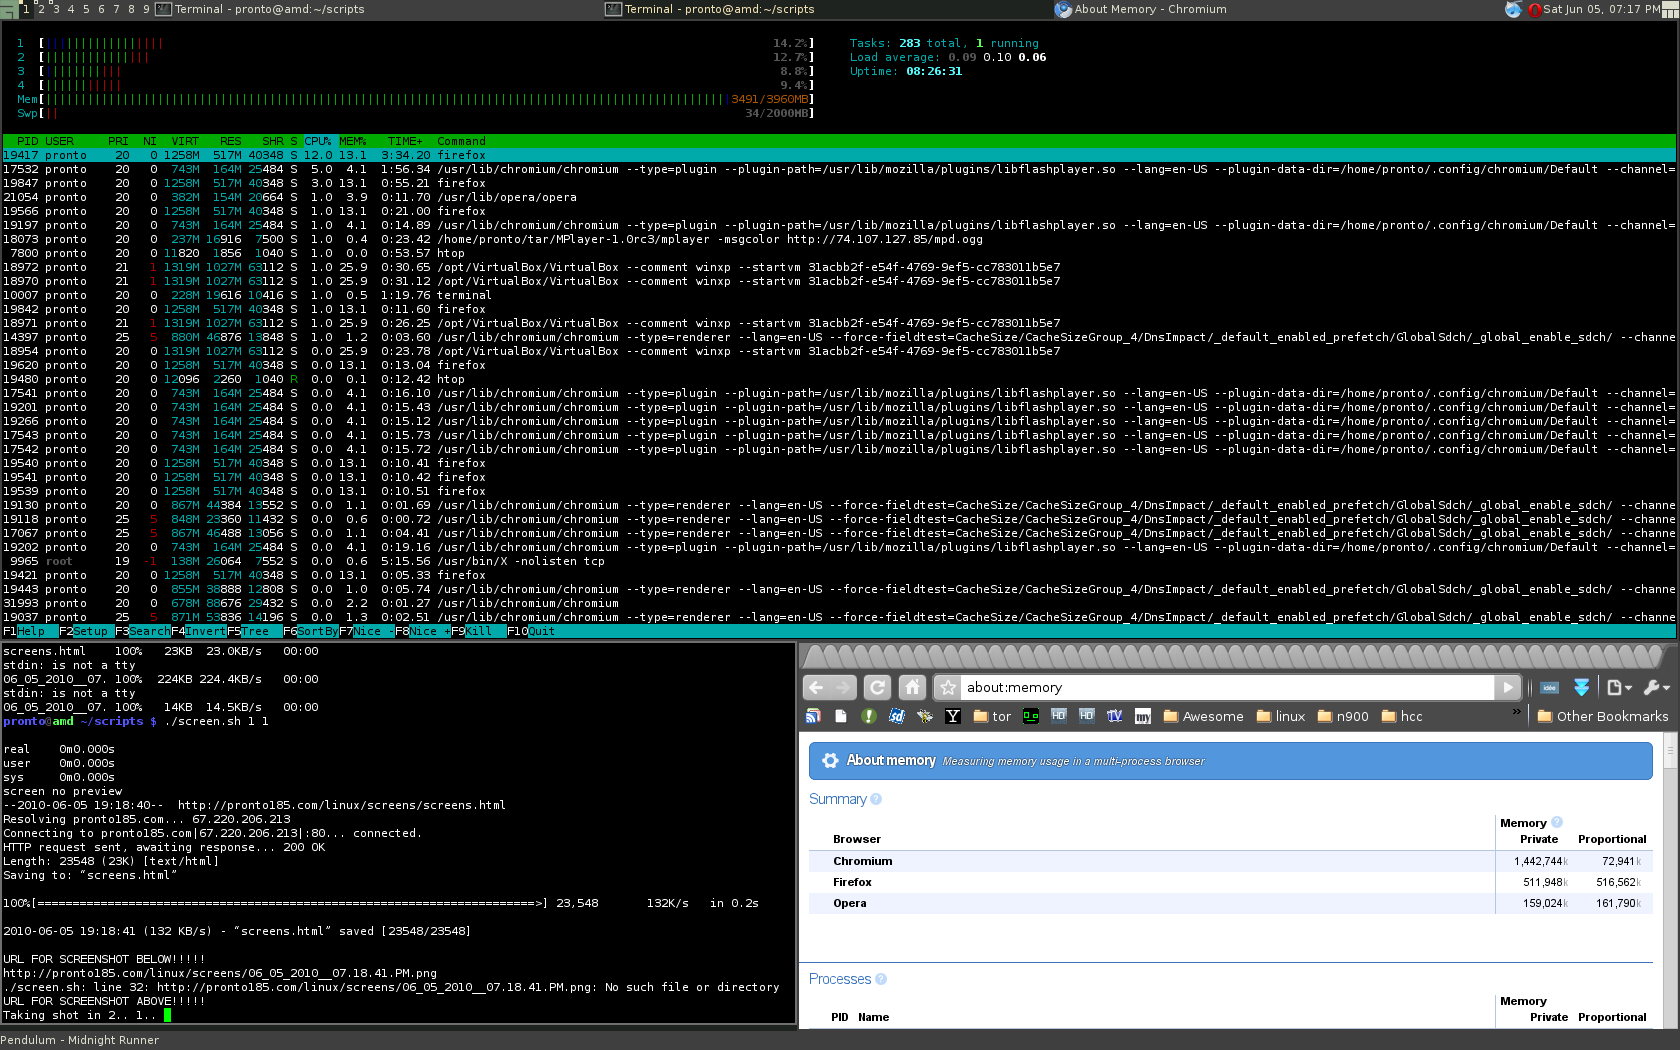Bookmark page with the star icon
Image resolution: width=1680 pixels, height=1050 pixels.
pyautogui.click(x=947, y=688)
